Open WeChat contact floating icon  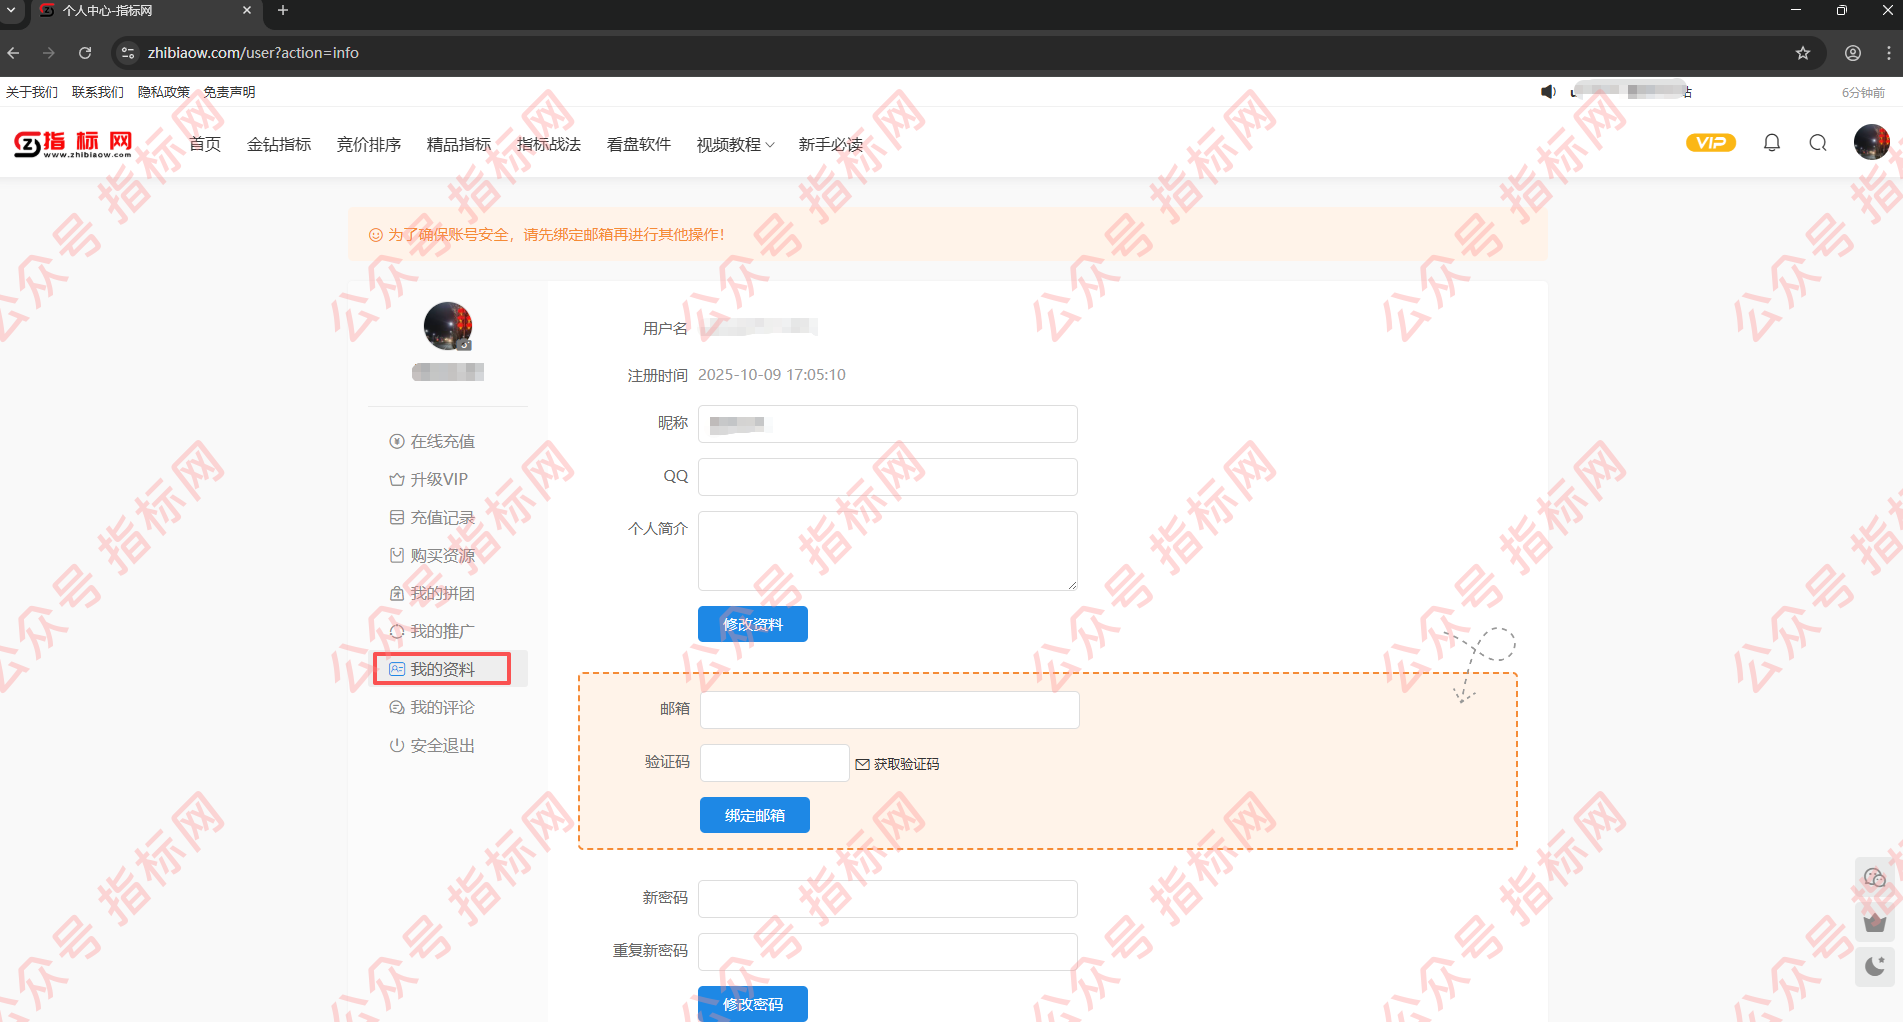(1874, 878)
